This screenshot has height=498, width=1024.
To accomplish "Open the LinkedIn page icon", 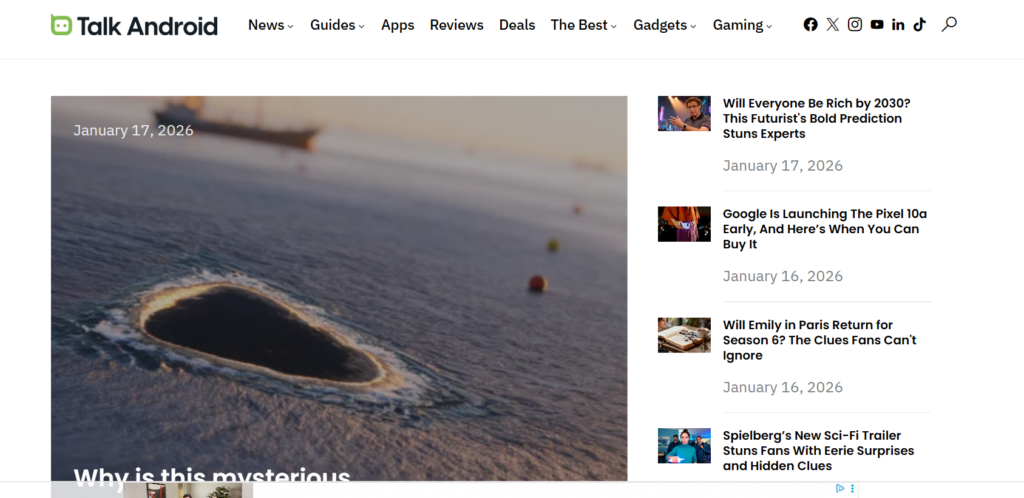I will pos(898,25).
